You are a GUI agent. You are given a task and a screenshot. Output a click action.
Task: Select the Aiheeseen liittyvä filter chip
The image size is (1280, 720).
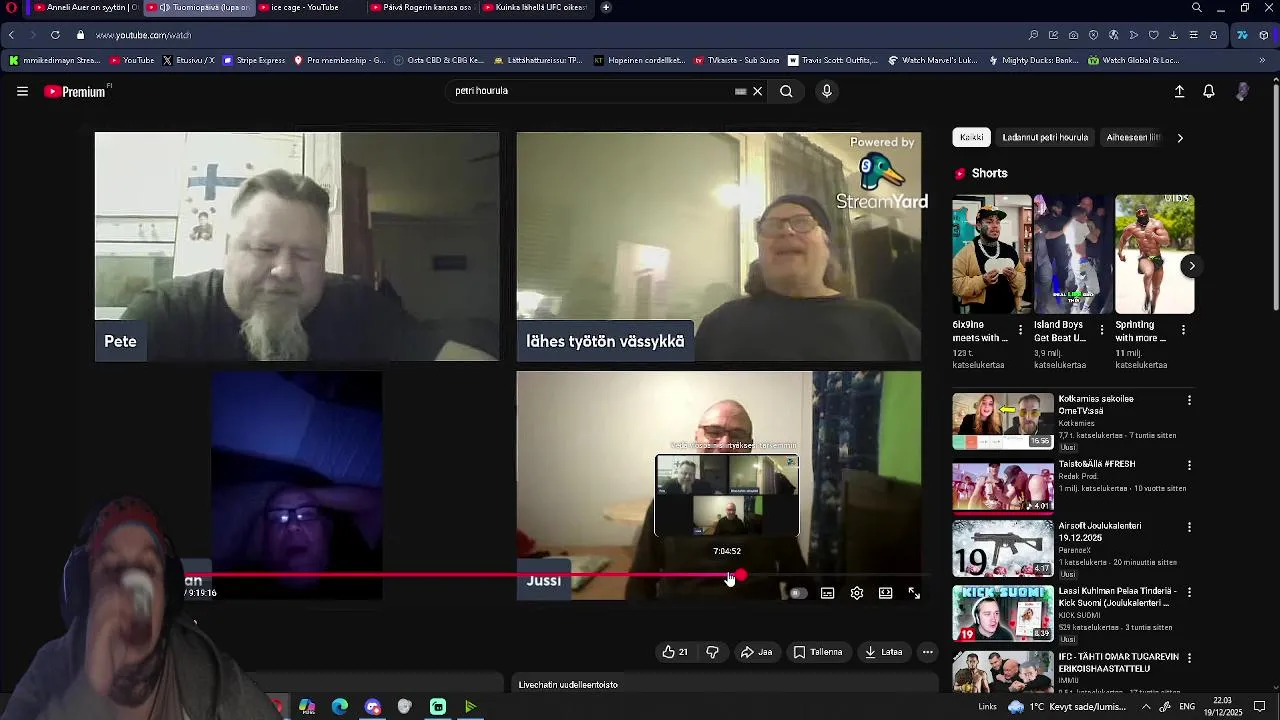pos(1133,138)
